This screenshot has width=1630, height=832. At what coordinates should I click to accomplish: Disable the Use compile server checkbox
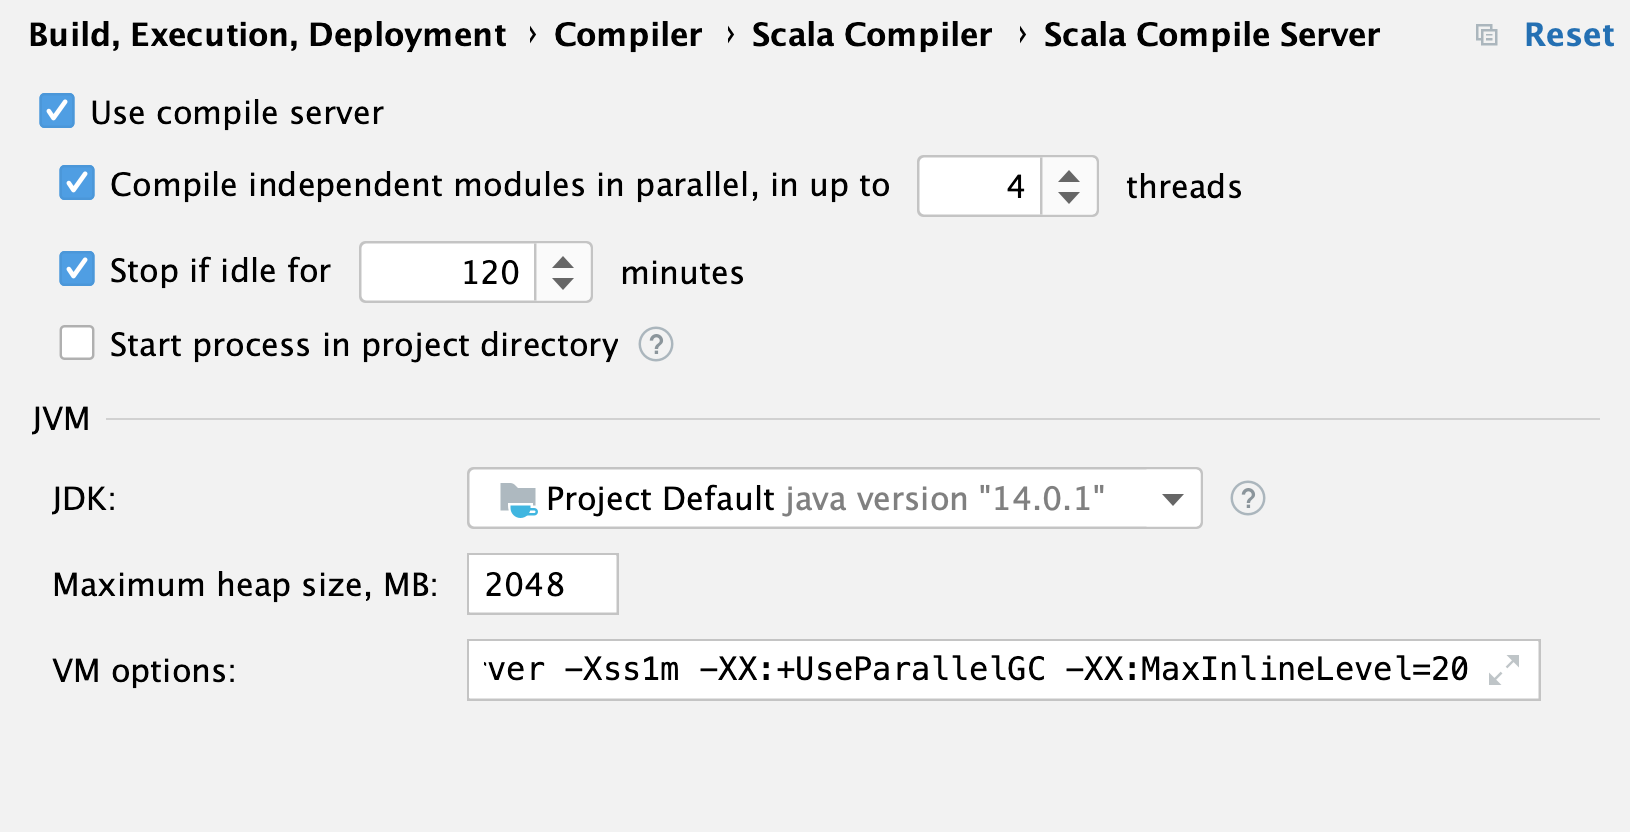[x=57, y=111]
